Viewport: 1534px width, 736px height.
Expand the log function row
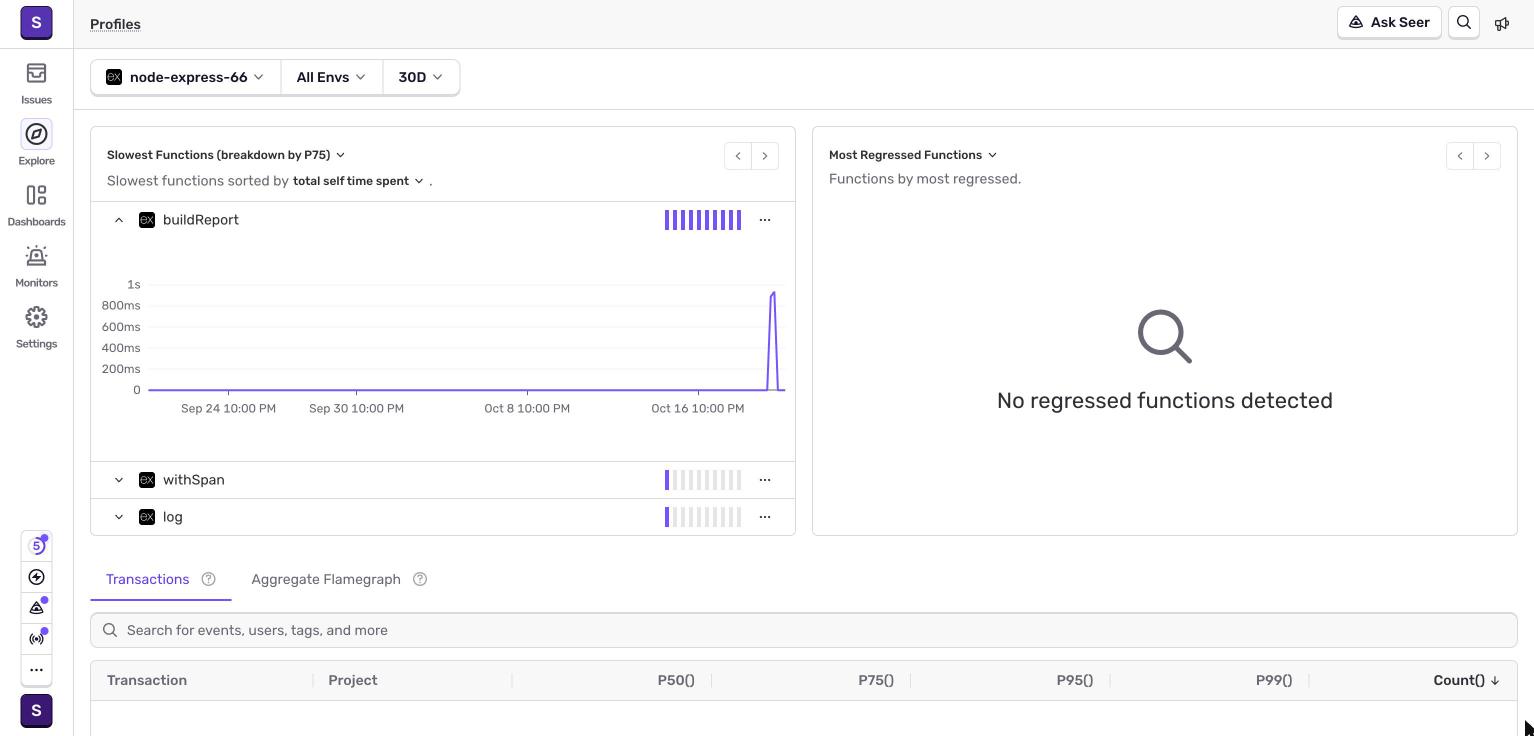(x=119, y=517)
